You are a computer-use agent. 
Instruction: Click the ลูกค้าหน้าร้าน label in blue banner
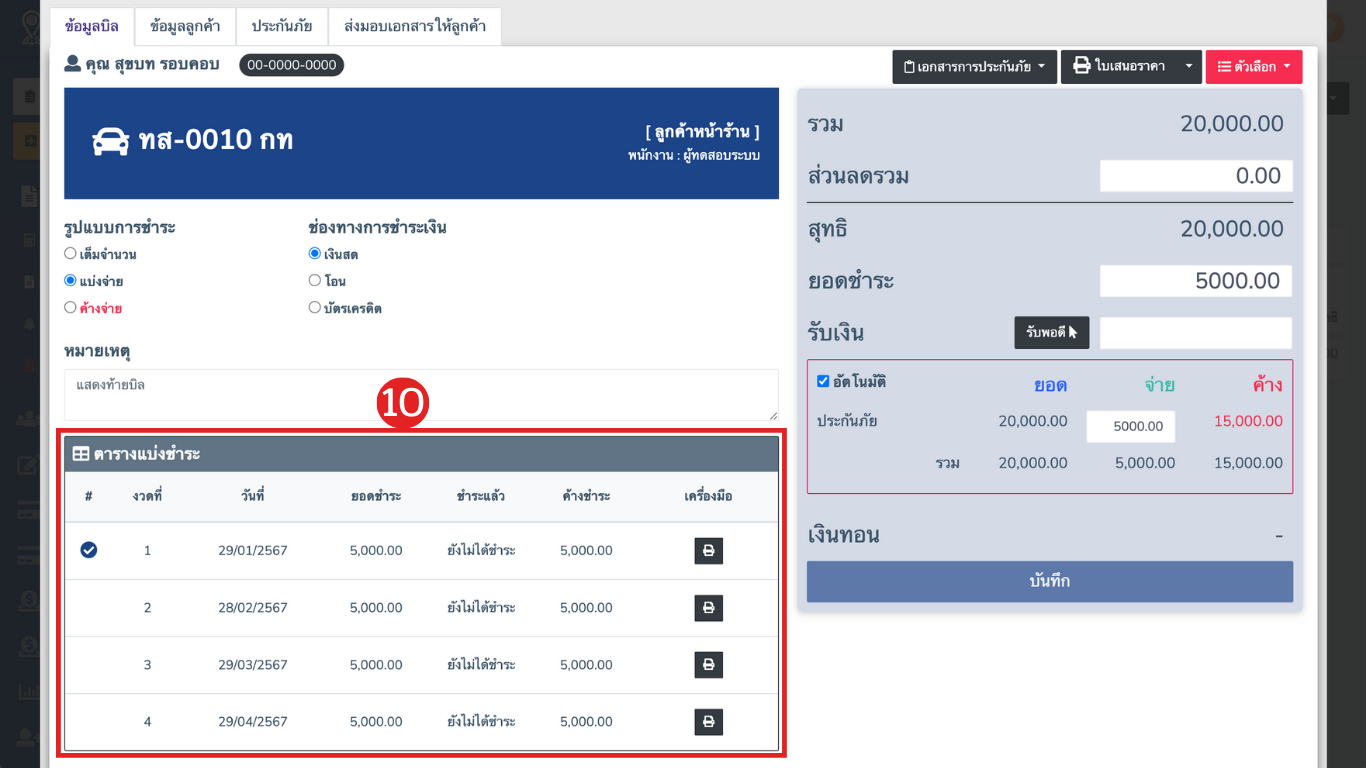(702, 132)
